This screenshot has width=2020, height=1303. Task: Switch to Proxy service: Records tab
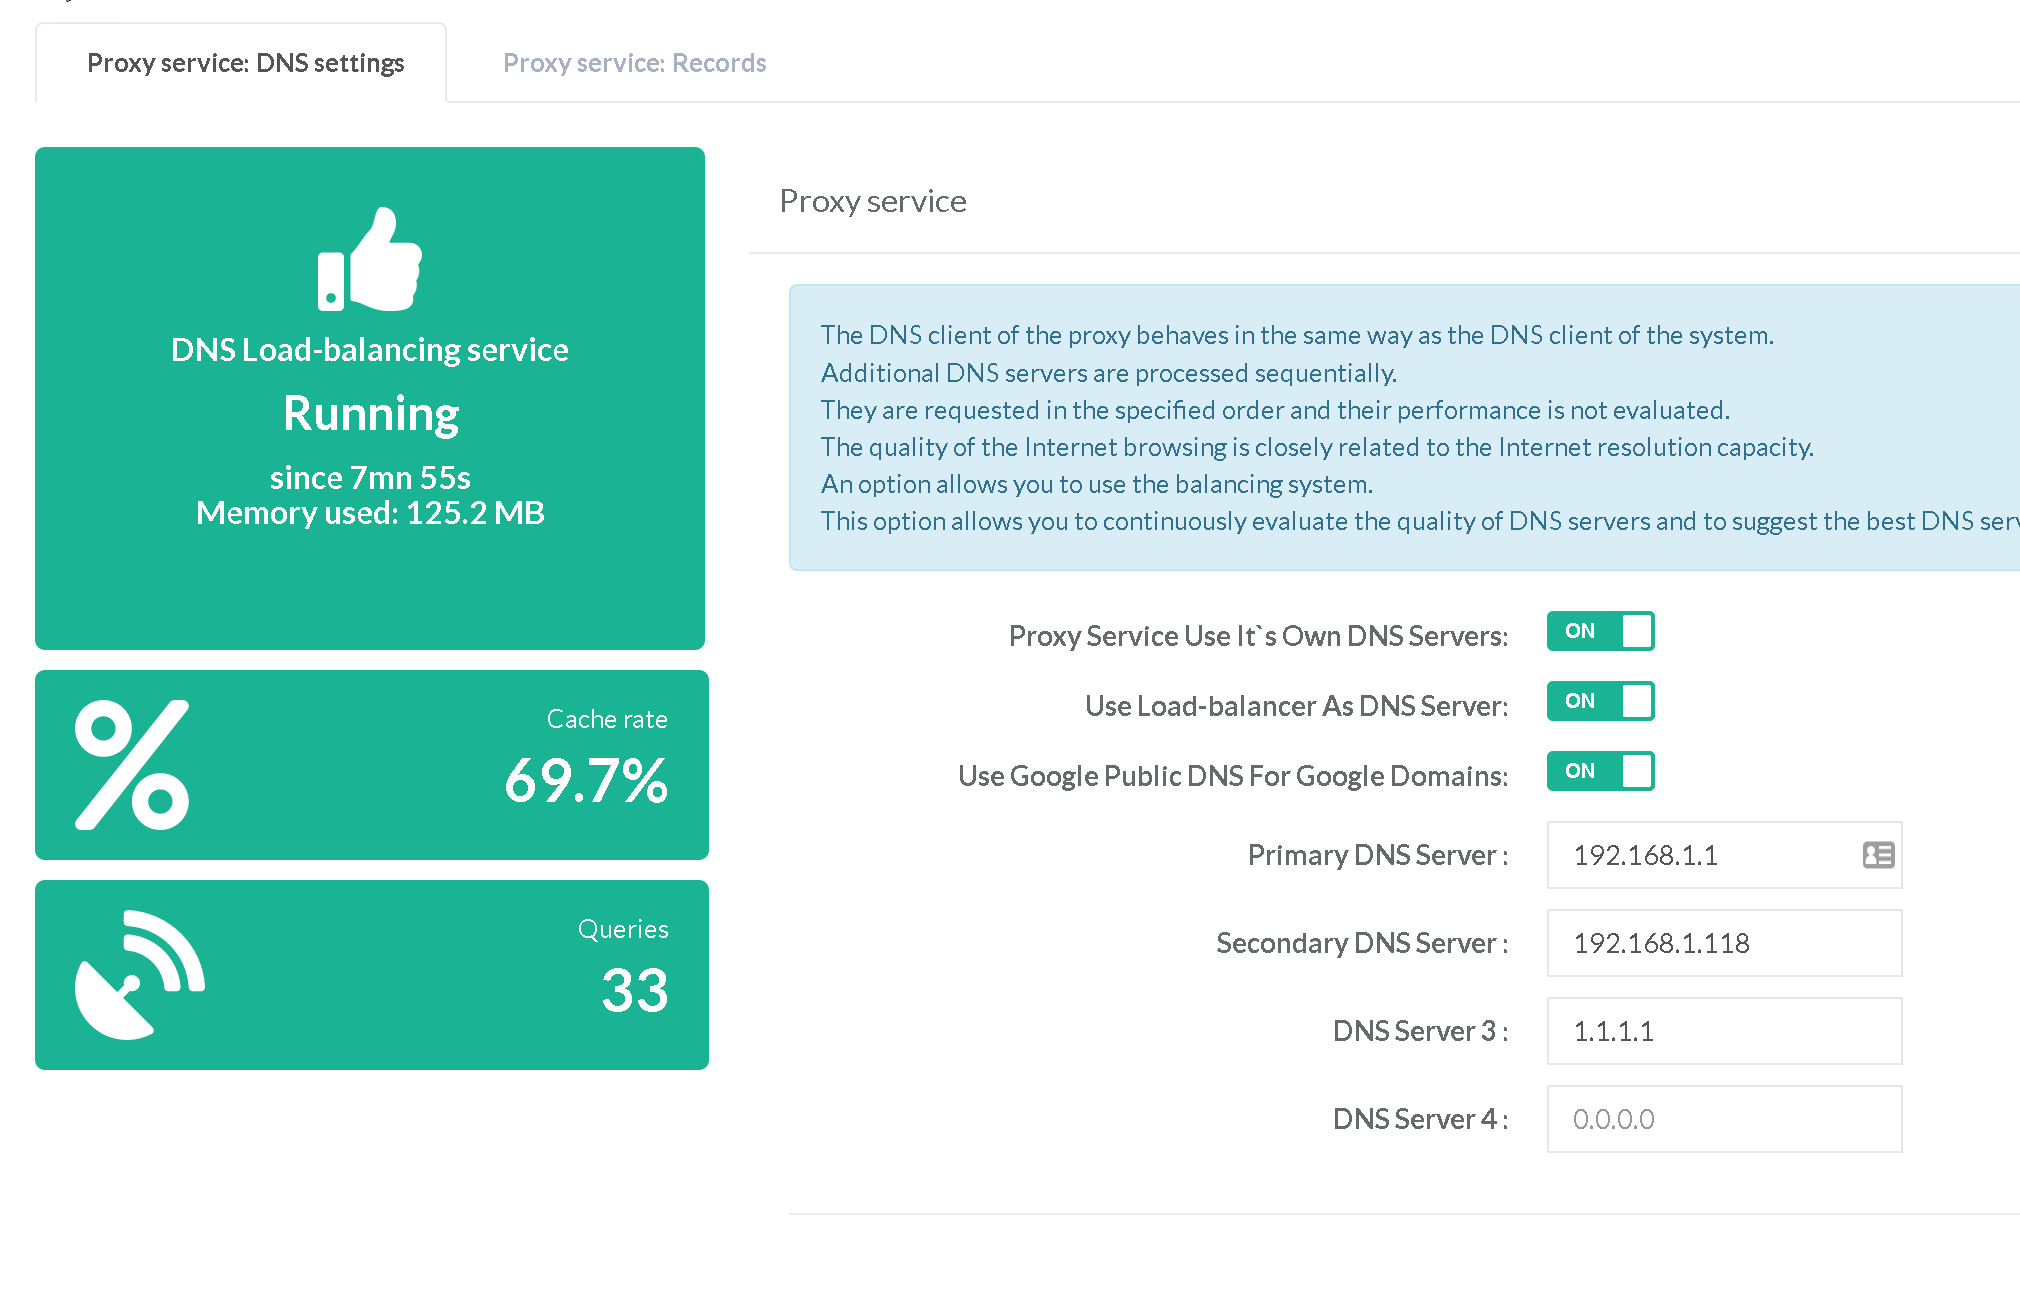(634, 63)
